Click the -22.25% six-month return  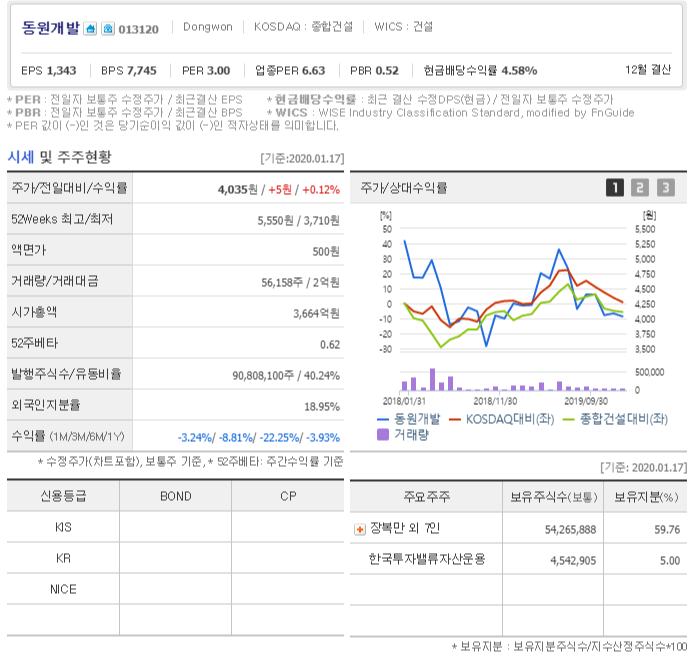click(x=279, y=438)
